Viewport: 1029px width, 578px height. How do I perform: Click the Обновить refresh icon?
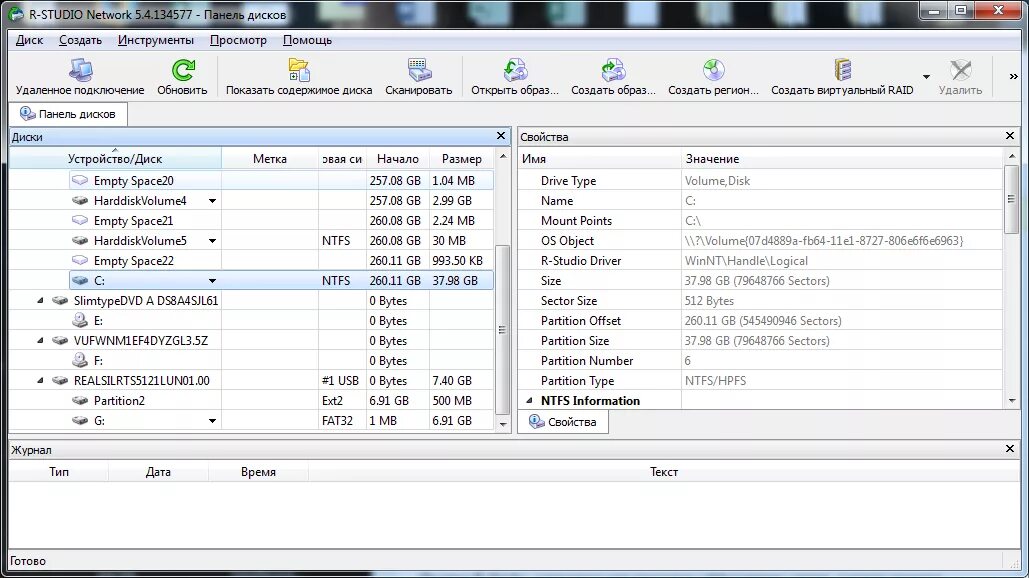[182, 70]
